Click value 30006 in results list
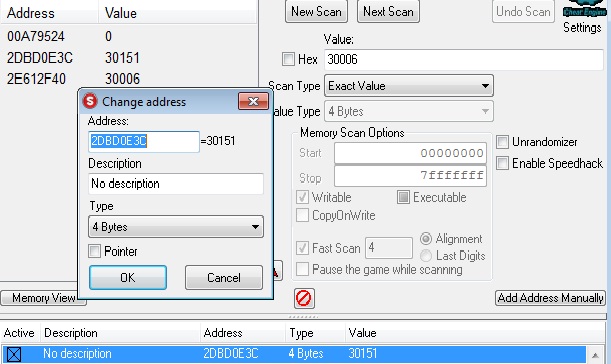This screenshot has width=611, height=364. click(122, 79)
